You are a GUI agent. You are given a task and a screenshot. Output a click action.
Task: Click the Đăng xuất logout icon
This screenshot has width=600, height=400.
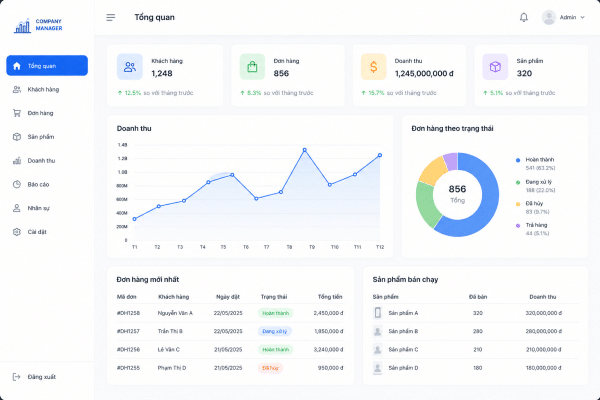point(16,377)
